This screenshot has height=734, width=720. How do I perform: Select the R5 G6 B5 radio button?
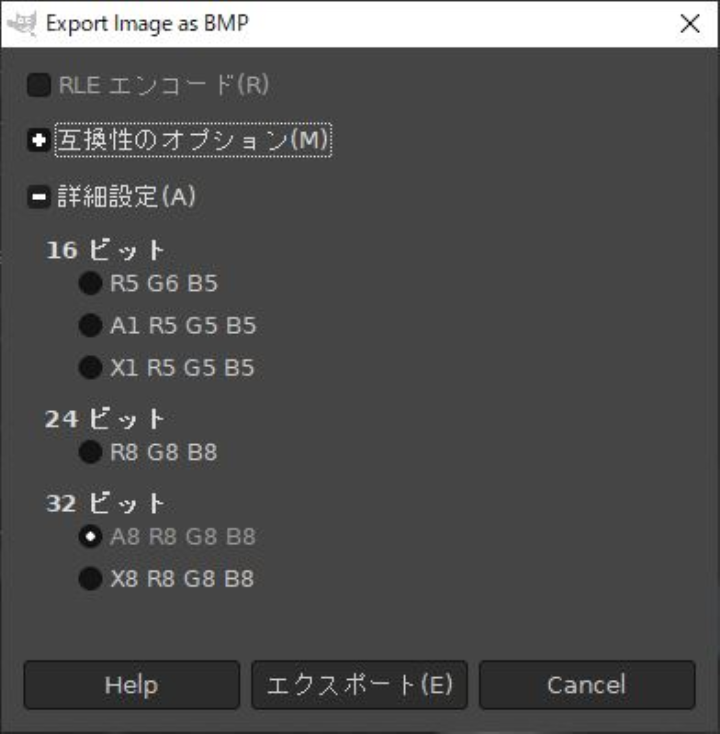coord(90,284)
